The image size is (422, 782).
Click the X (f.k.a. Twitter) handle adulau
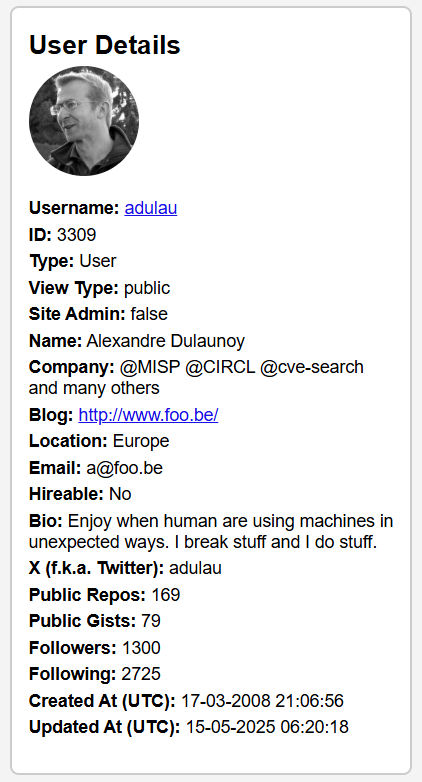pos(195,568)
